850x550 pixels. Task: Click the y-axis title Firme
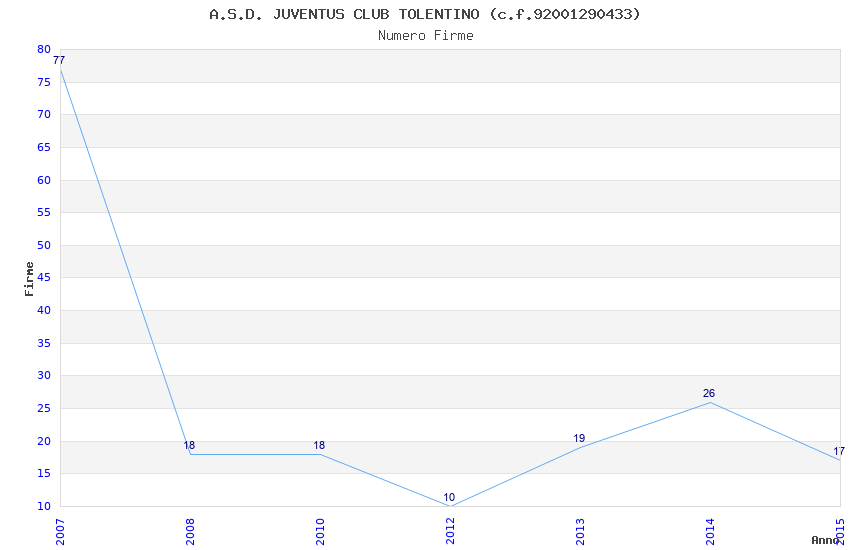[29, 279]
